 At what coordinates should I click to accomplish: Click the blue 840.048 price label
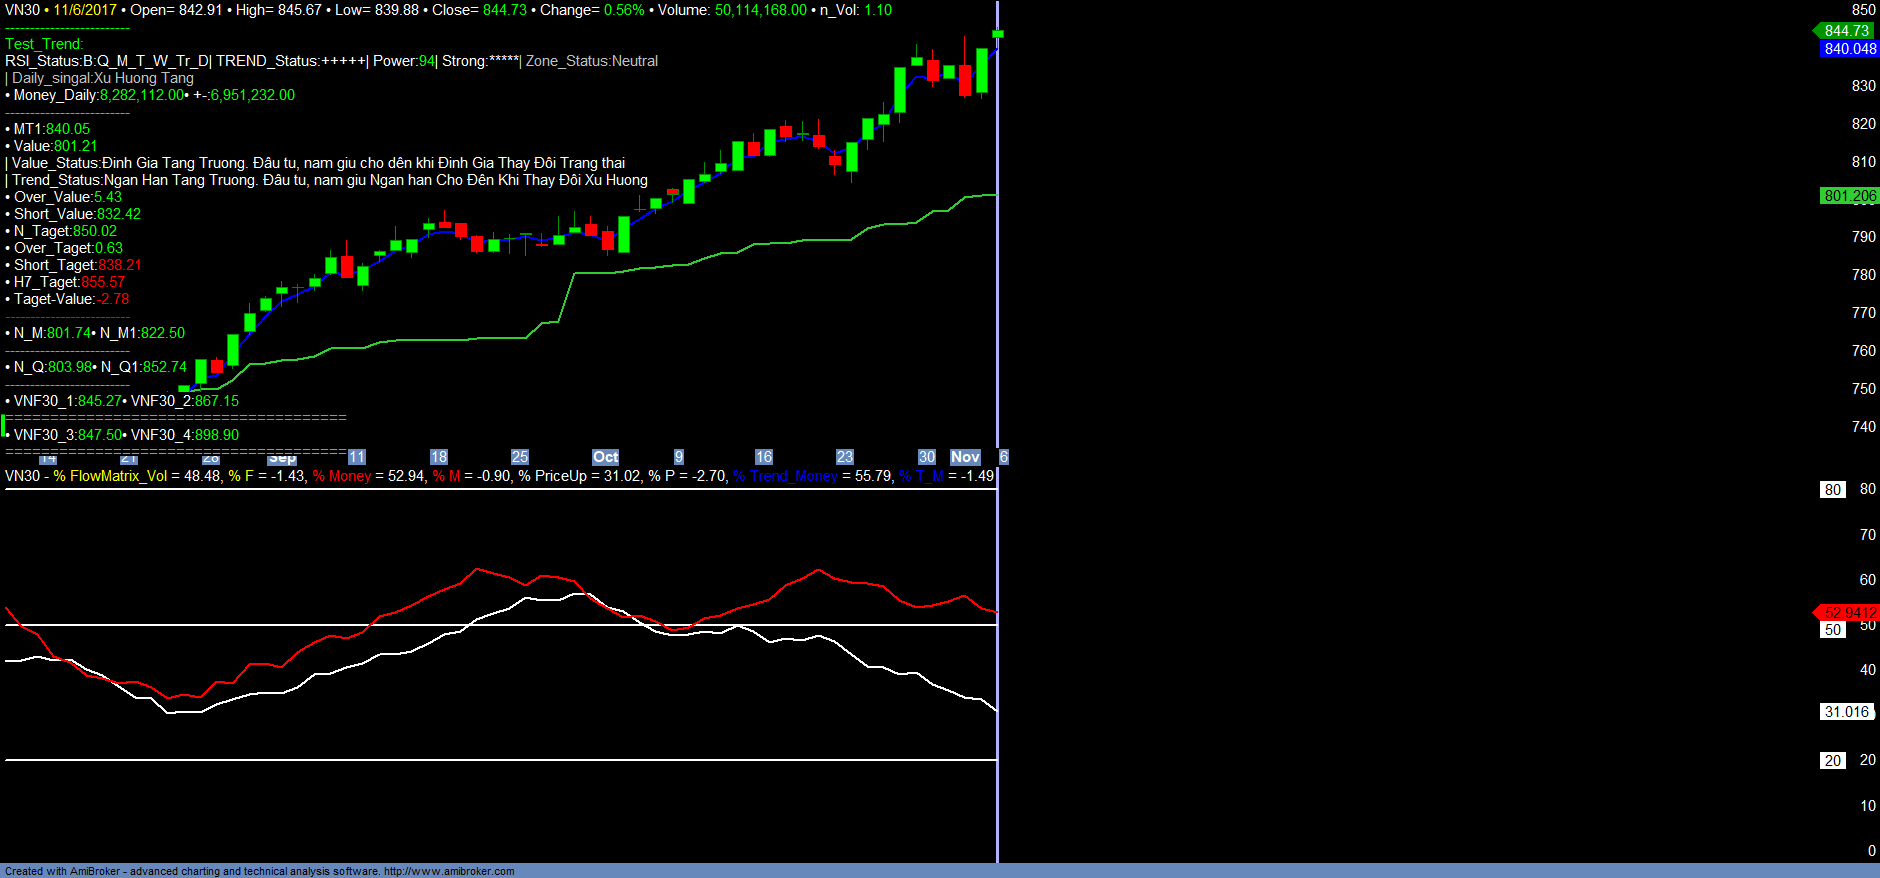click(x=1849, y=49)
